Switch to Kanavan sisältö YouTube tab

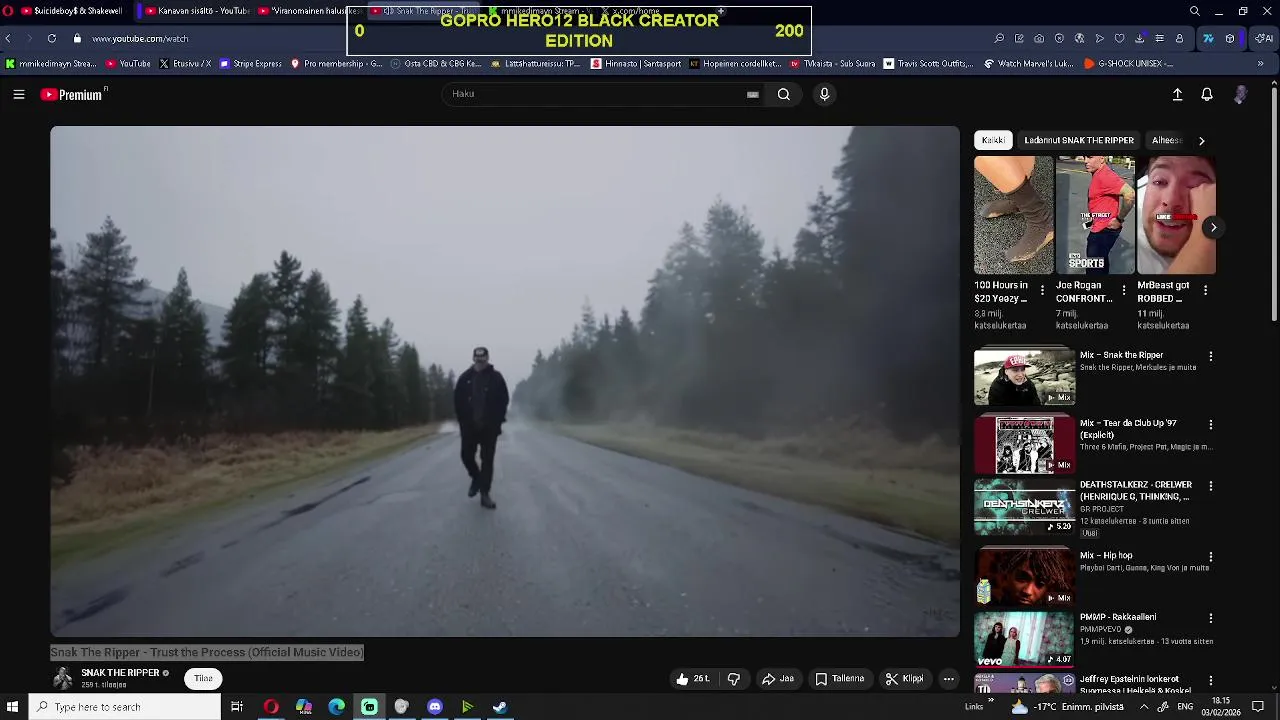coord(196,11)
